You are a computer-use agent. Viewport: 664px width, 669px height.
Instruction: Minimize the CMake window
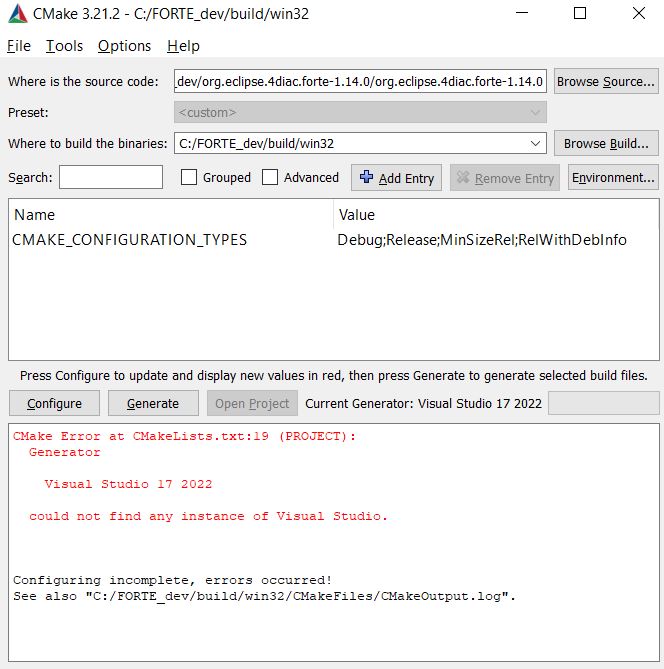pos(522,13)
